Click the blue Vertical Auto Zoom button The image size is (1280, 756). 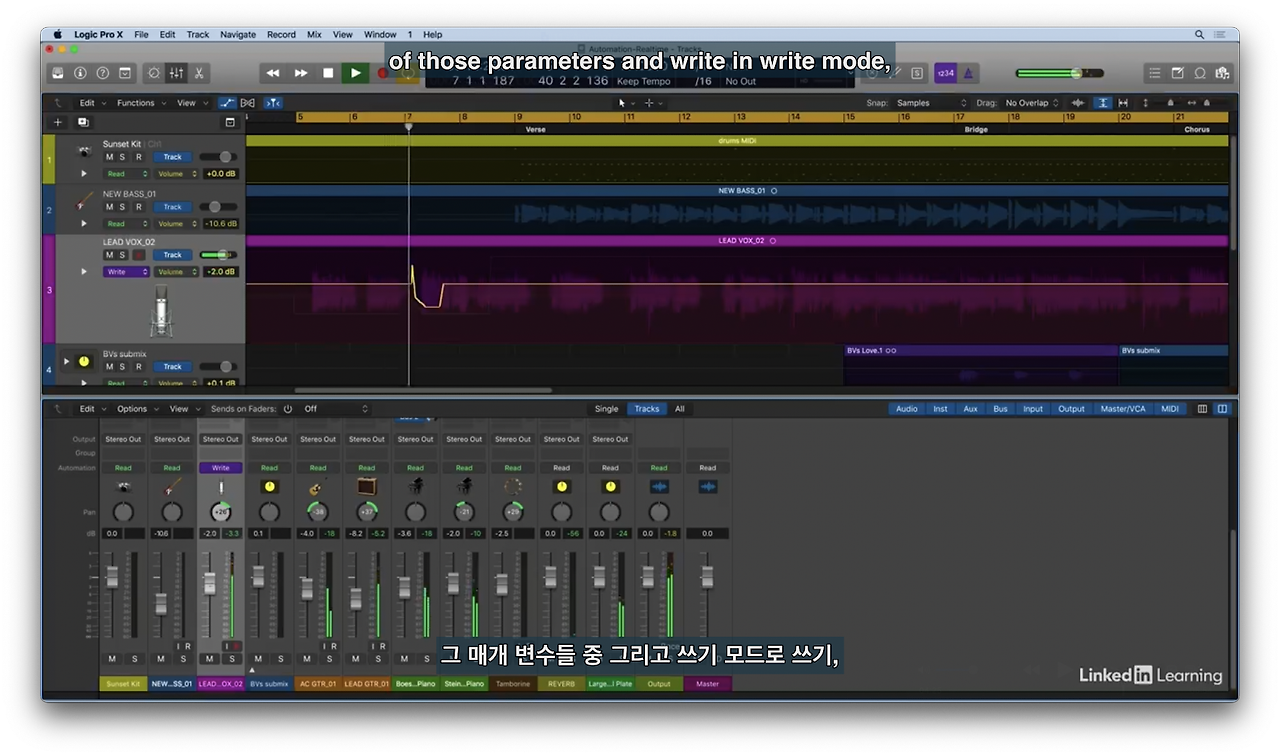pos(1102,103)
